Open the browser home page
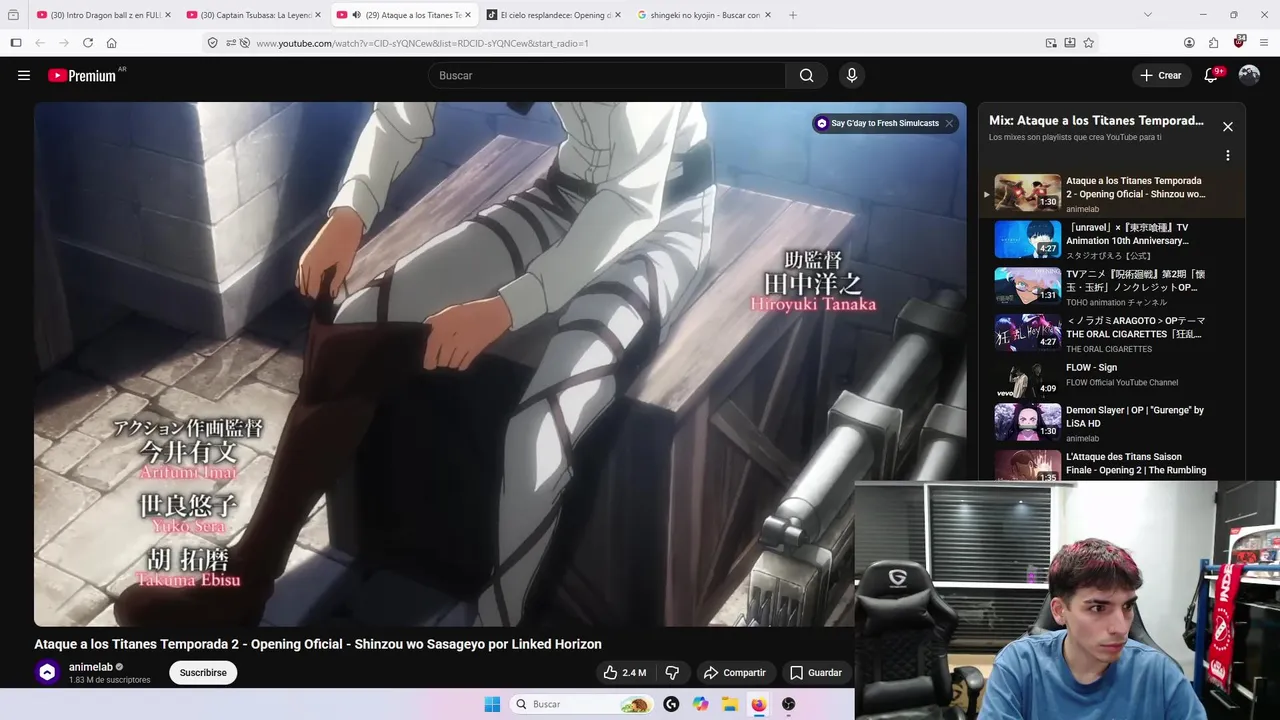The image size is (1280, 720). 112,43
